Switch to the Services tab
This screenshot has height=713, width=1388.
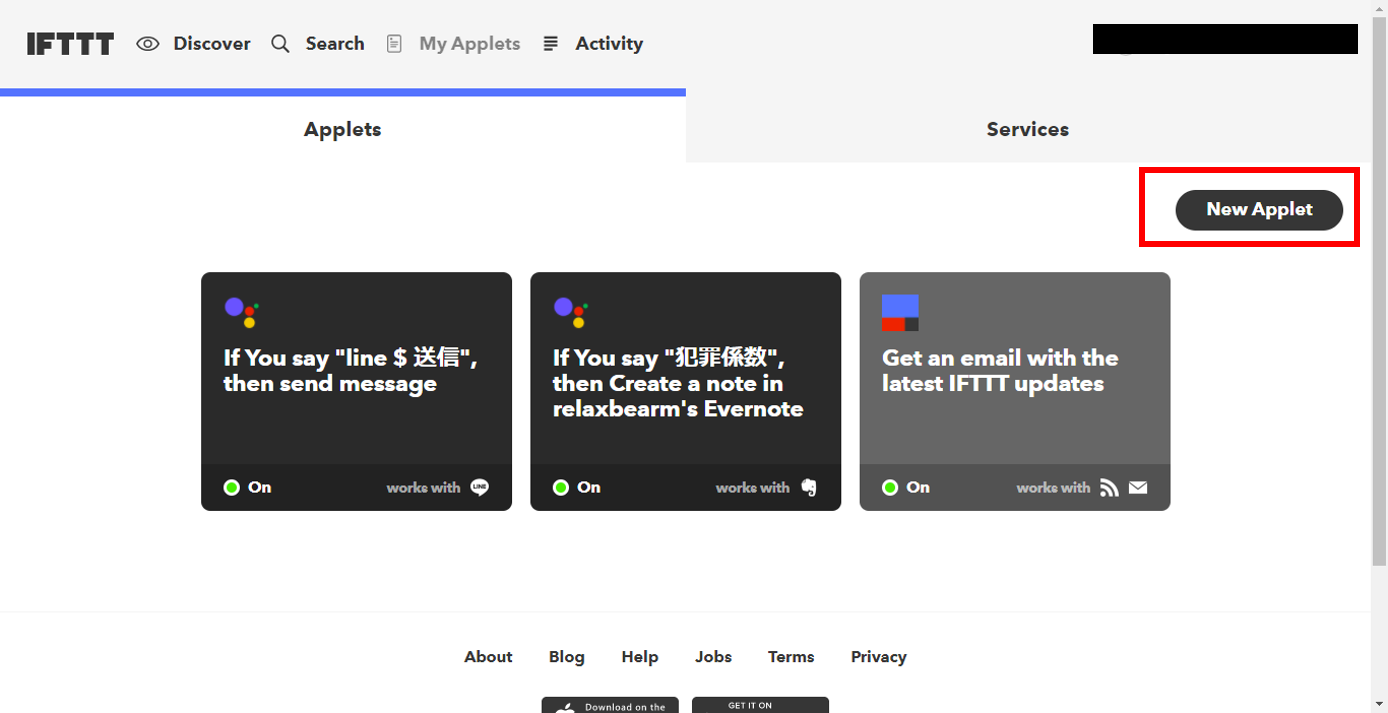[1028, 129]
